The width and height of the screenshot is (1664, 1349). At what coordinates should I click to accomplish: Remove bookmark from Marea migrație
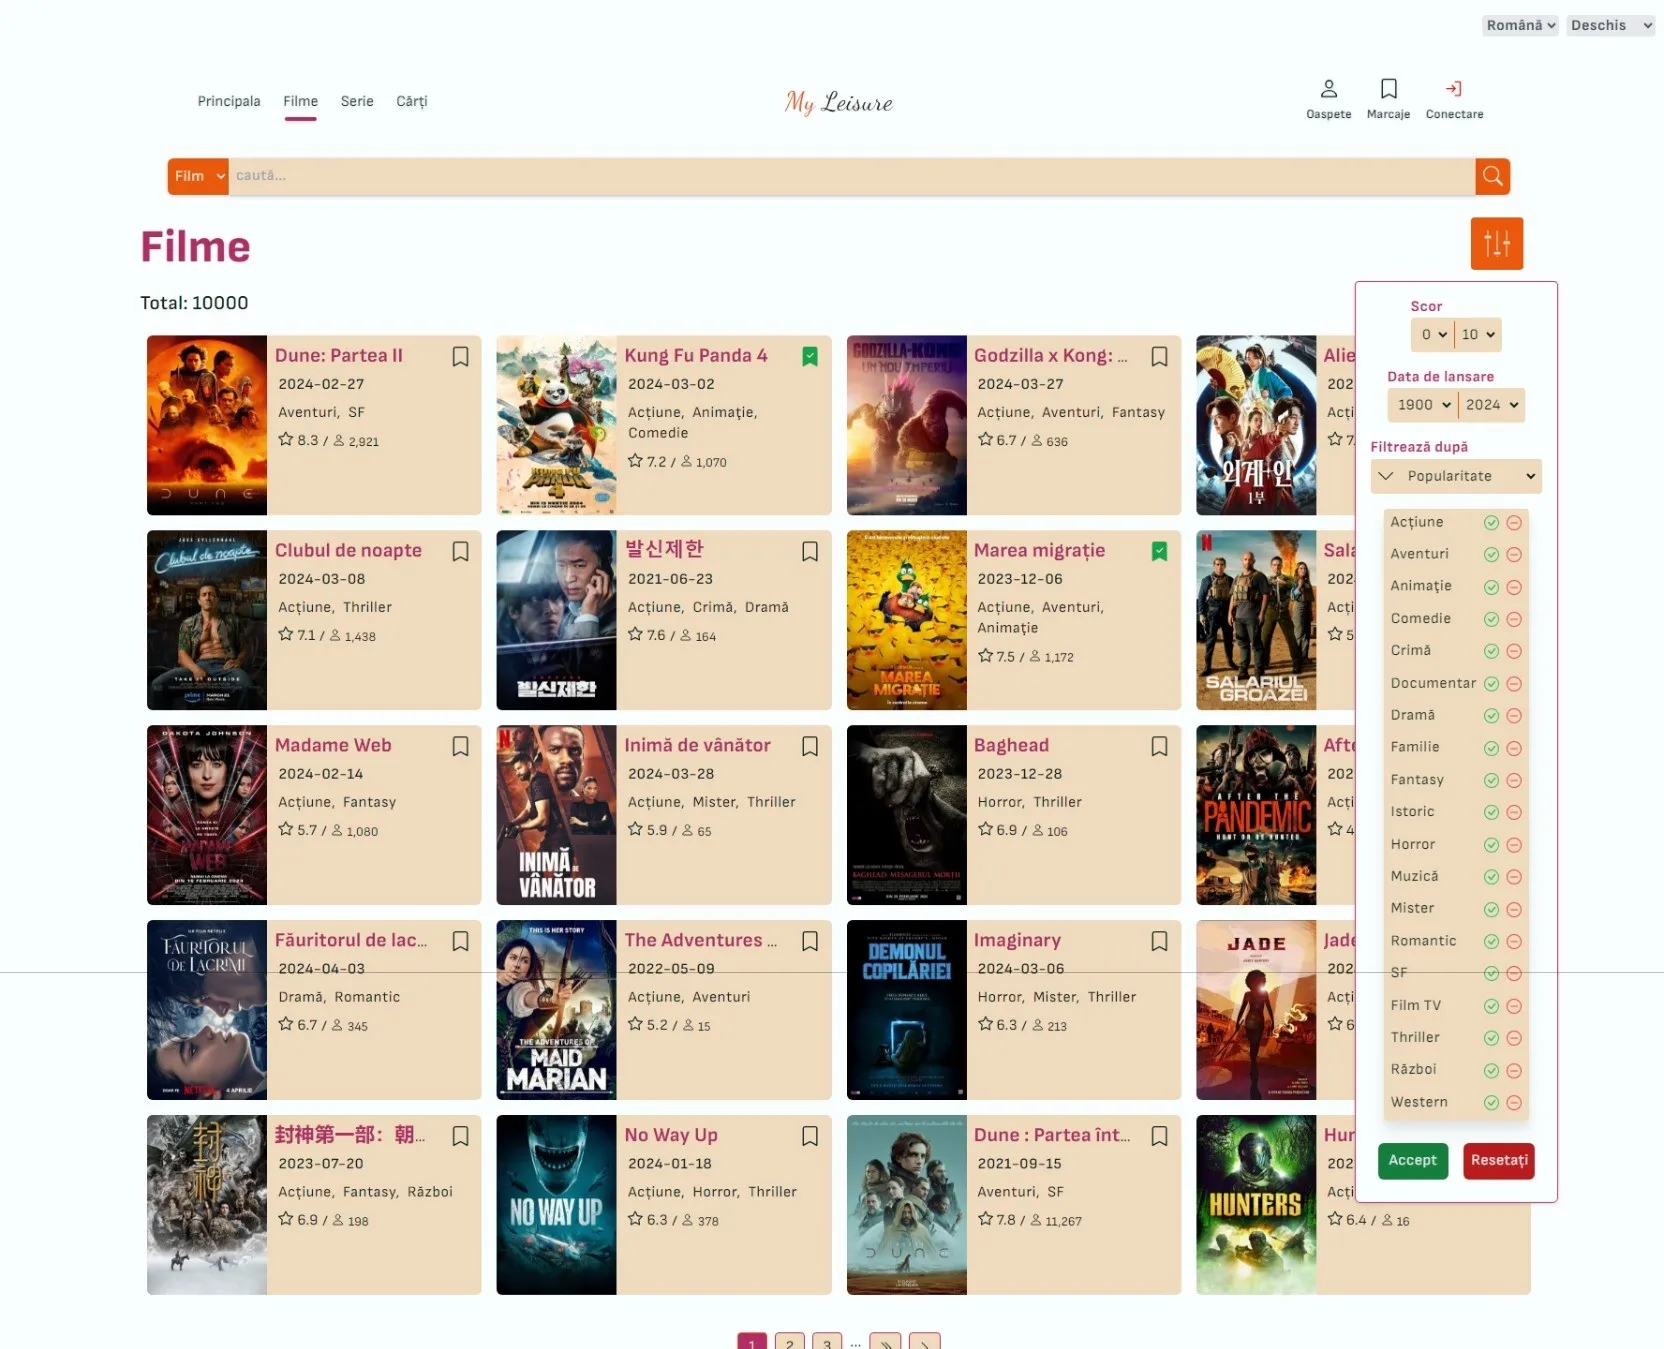coord(1159,551)
